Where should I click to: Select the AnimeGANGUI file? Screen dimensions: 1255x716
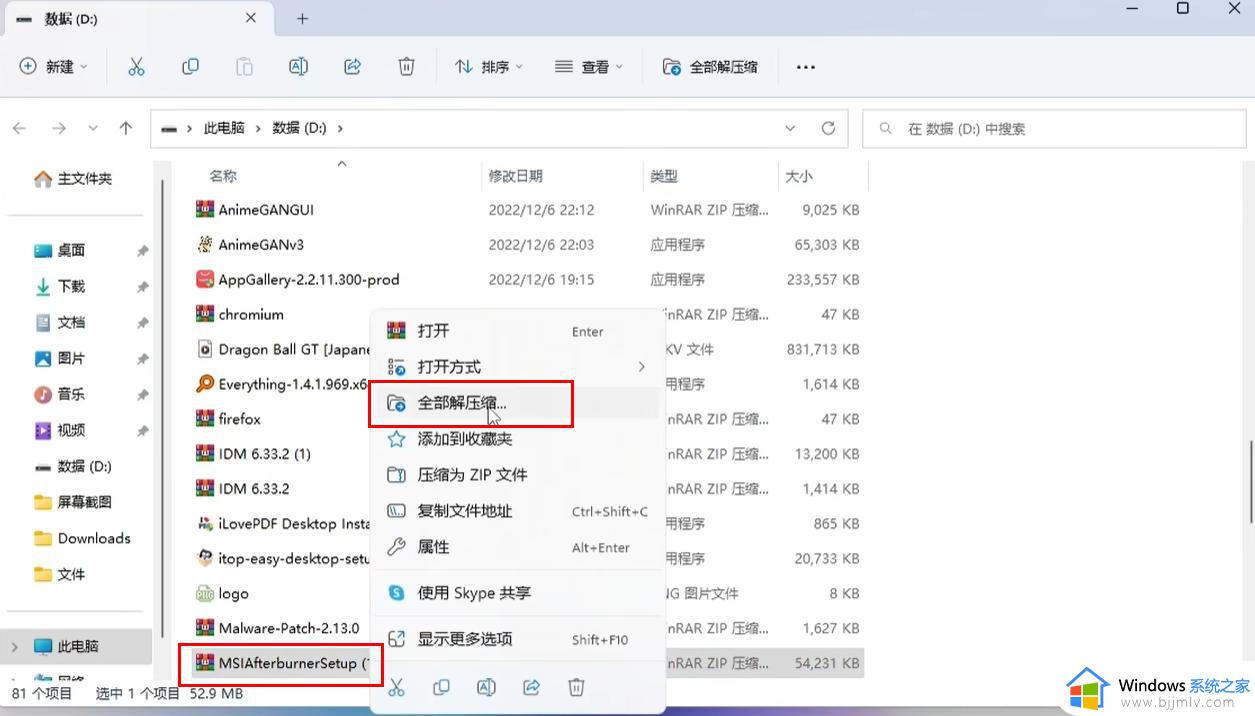(265, 210)
